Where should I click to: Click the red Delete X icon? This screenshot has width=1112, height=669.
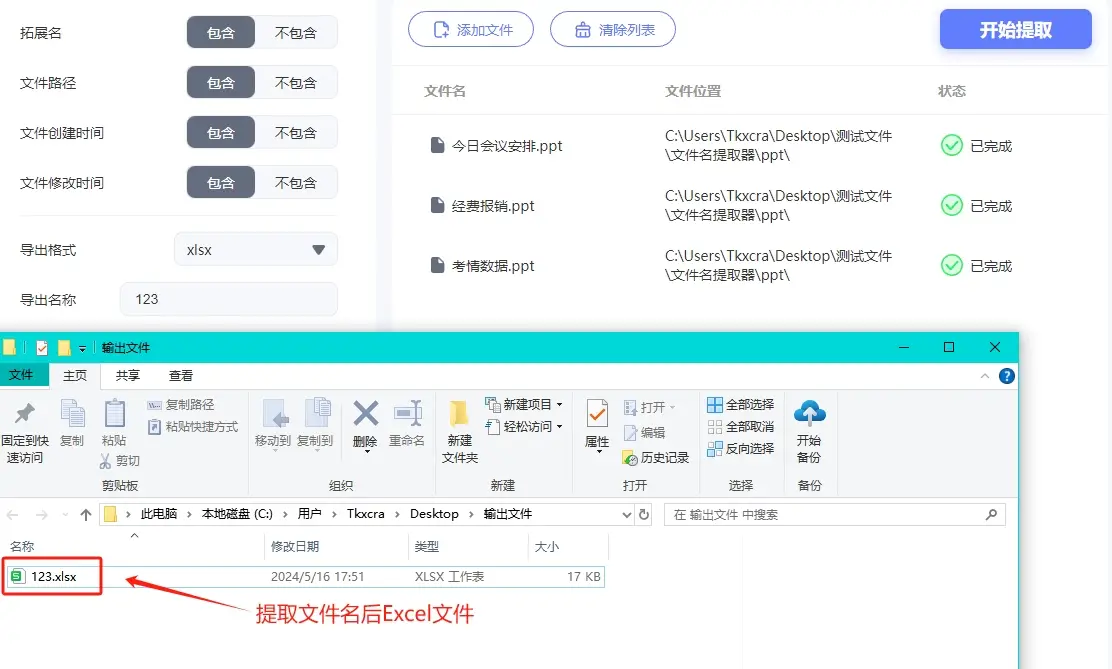pyautogui.click(x=365, y=414)
